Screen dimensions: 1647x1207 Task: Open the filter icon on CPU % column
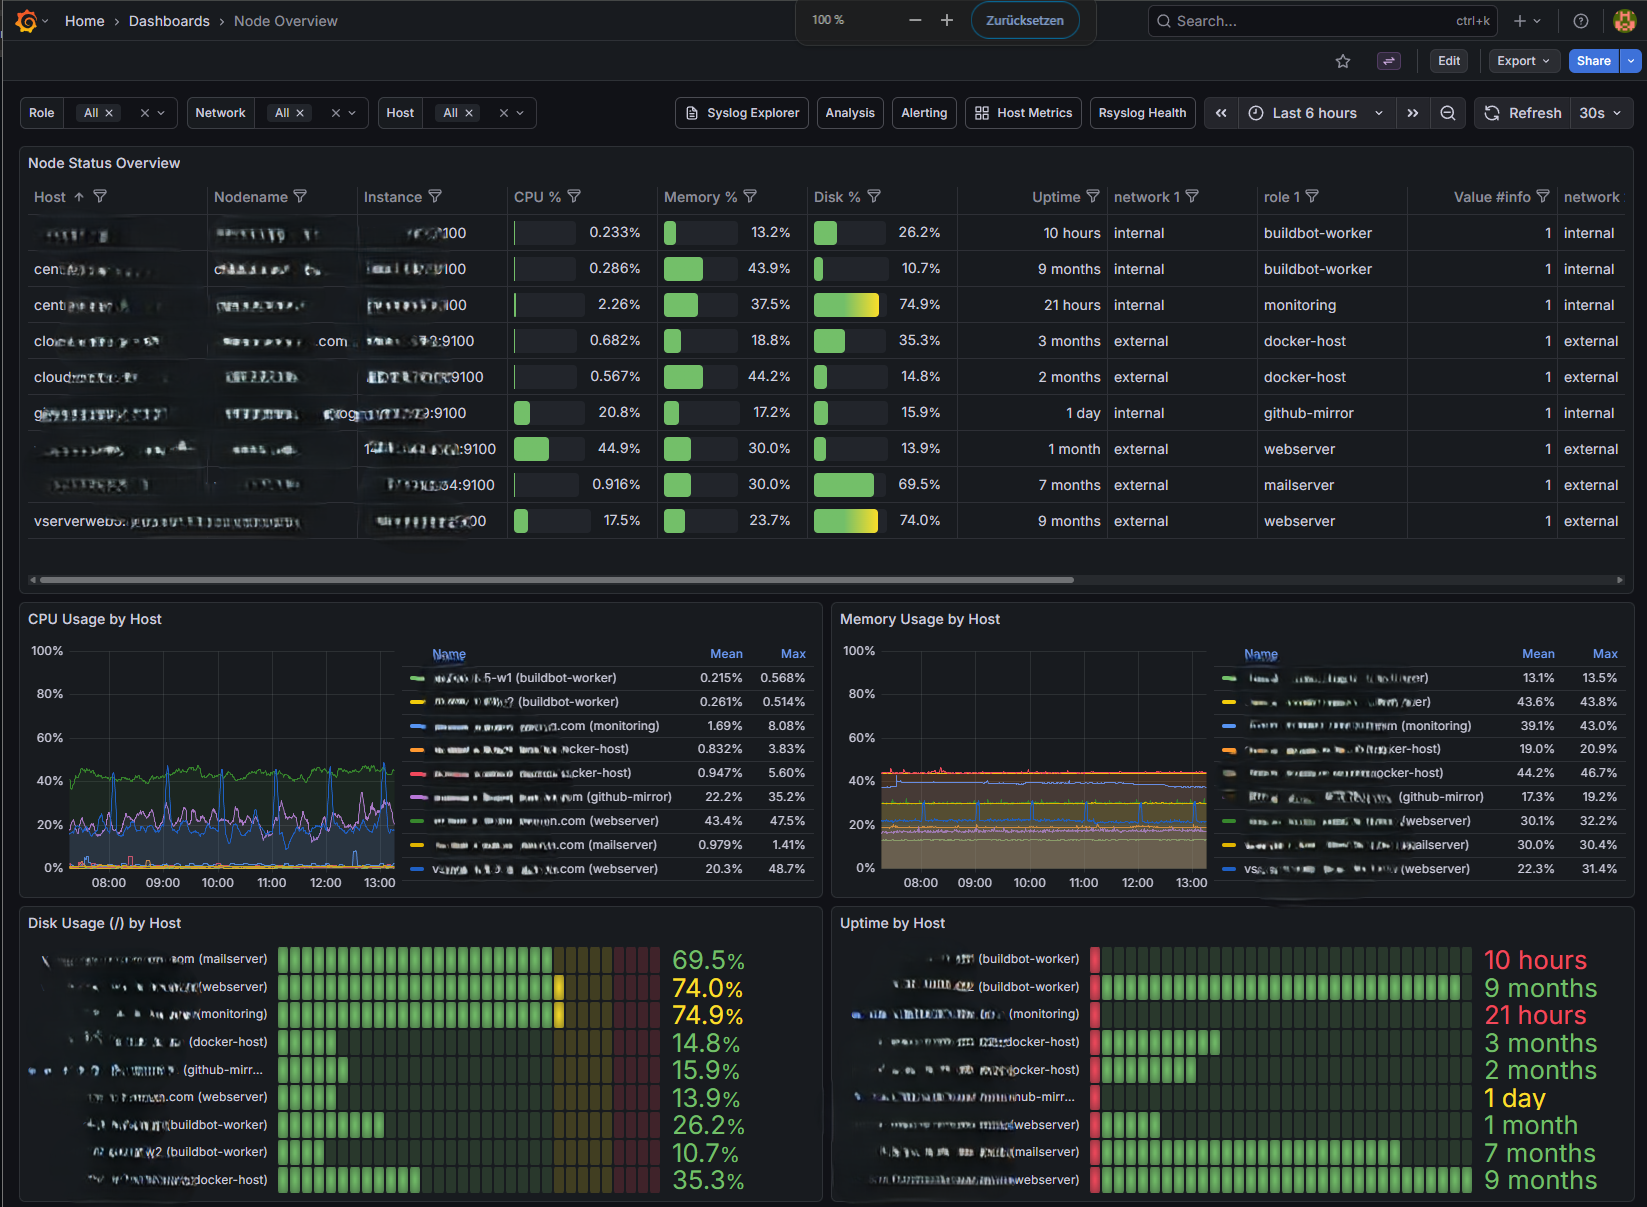pyautogui.click(x=575, y=196)
